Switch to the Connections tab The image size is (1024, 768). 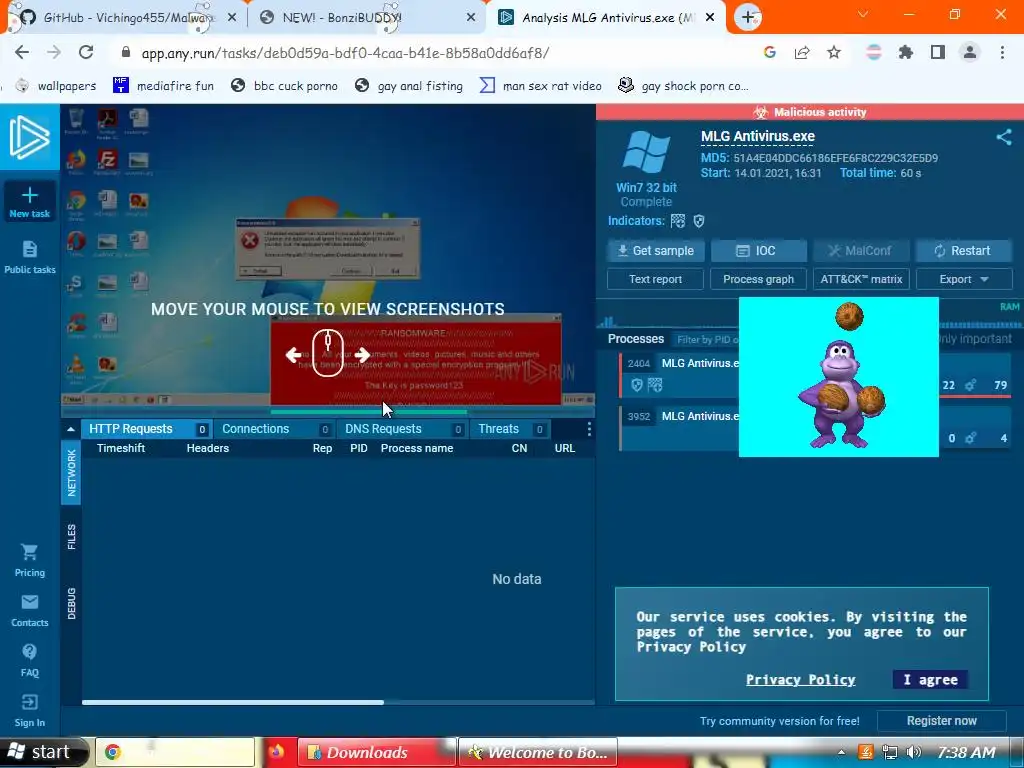click(275, 429)
